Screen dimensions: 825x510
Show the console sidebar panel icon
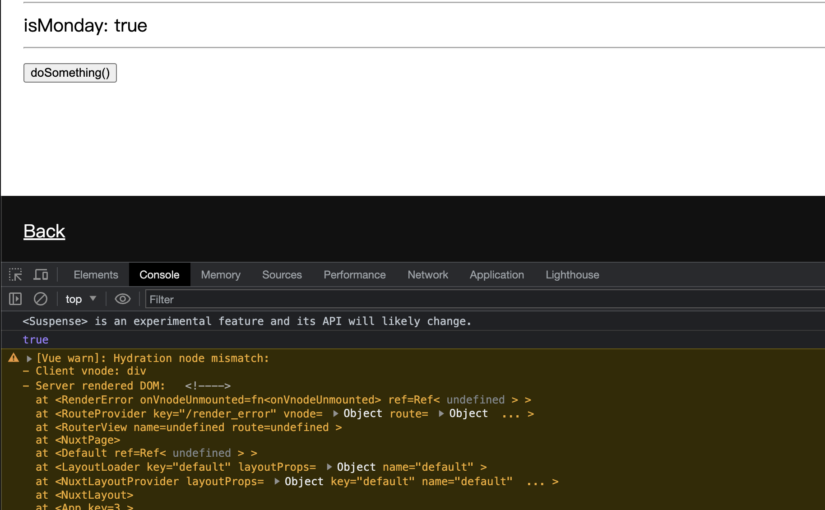(x=15, y=299)
